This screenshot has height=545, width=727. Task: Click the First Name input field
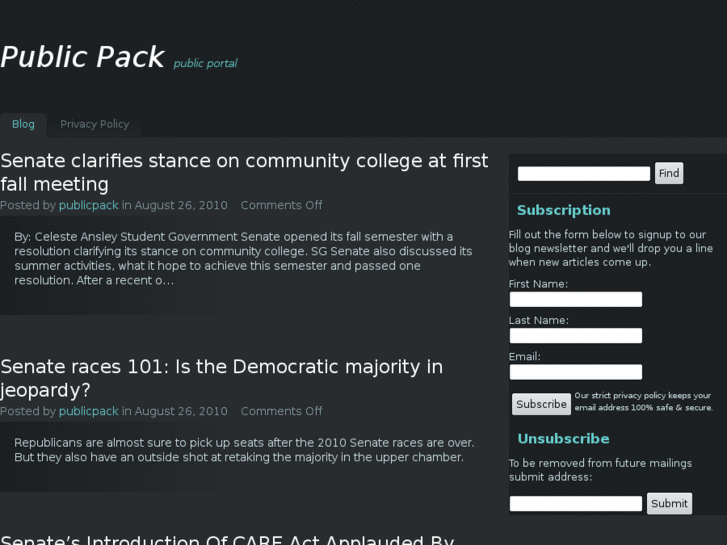click(x=576, y=300)
